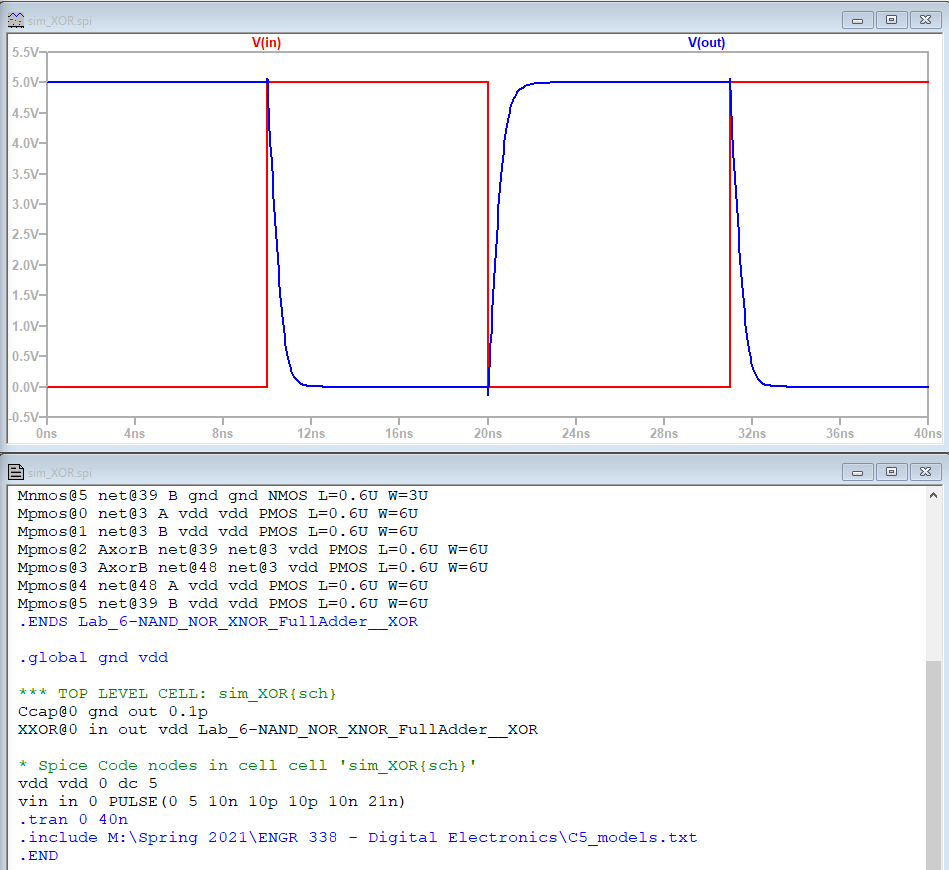Click the Mpmos@3 AxorB netlist line
Screen dimensions: 949x870
253,568
